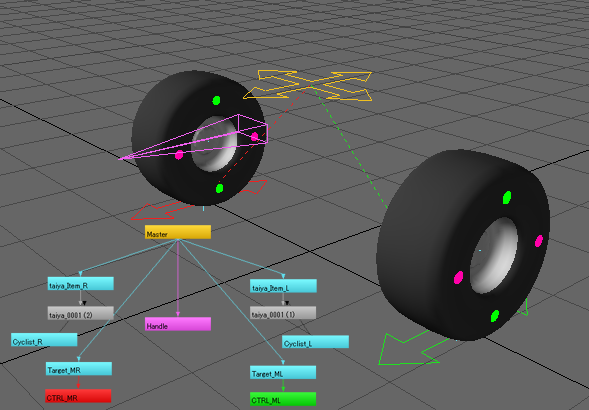
Task: Select the Target_ML node
Action: [x=283, y=372]
